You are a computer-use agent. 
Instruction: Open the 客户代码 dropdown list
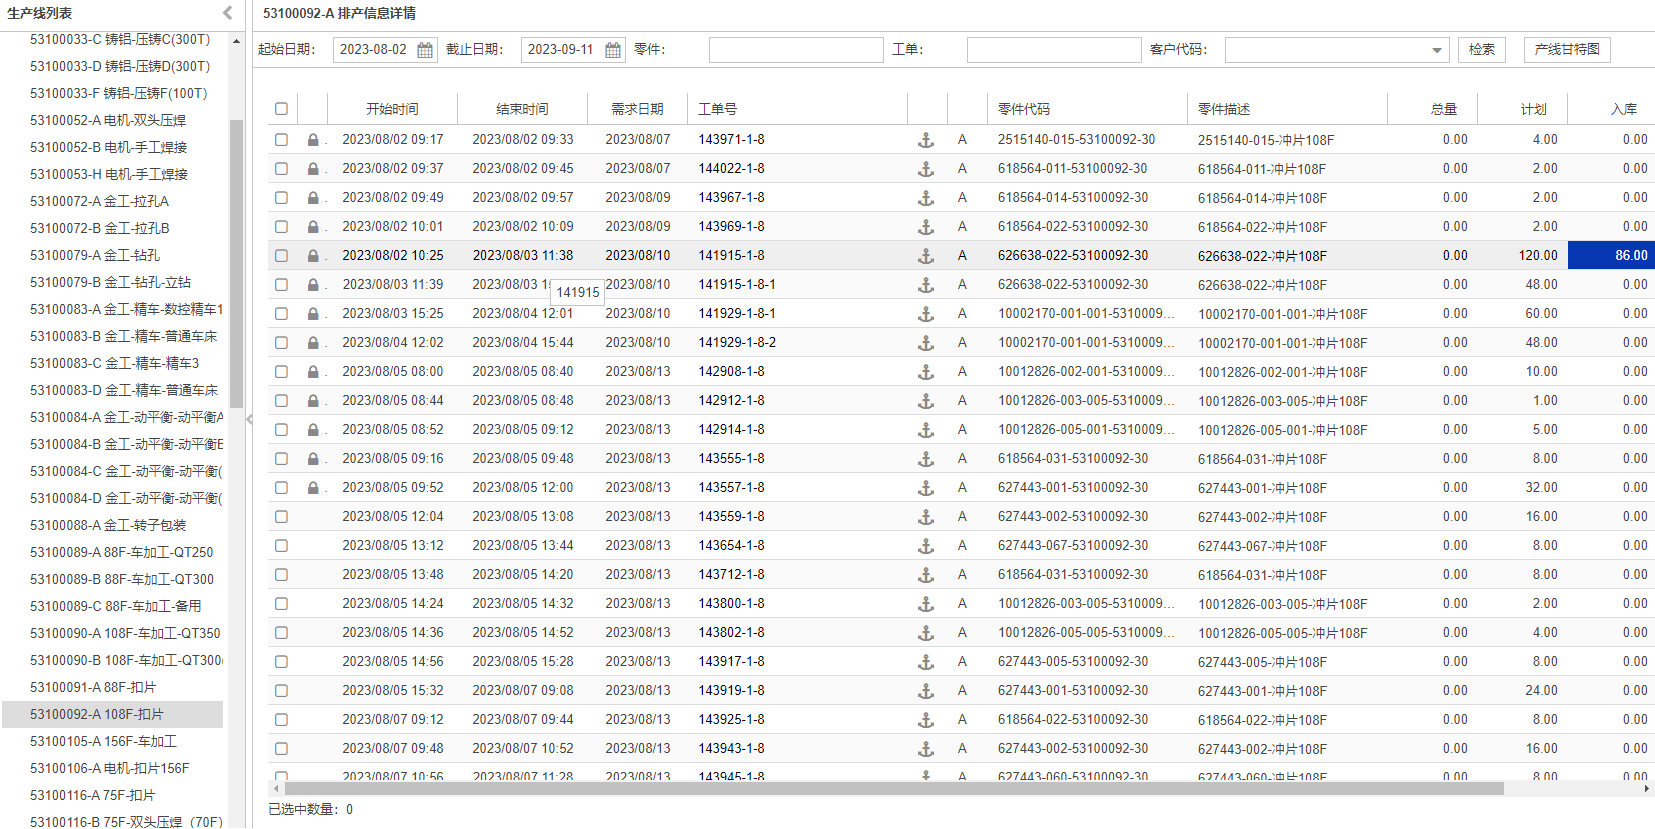[1437, 50]
